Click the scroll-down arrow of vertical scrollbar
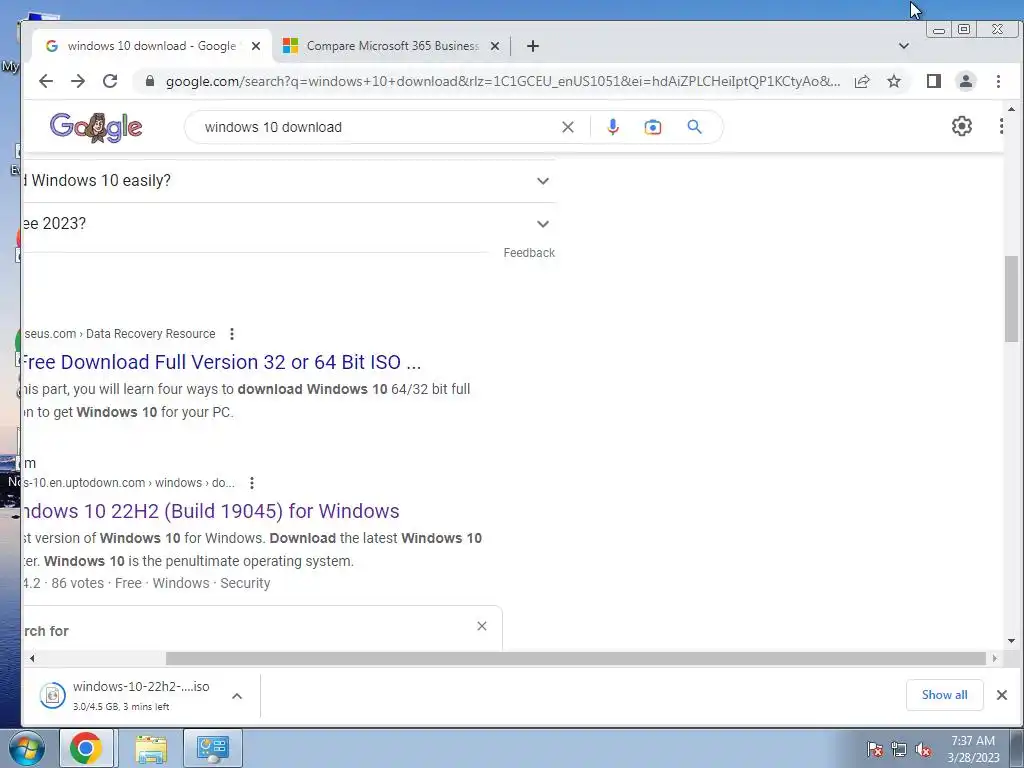Image resolution: width=1024 pixels, height=768 pixels. tap(1012, 641)
